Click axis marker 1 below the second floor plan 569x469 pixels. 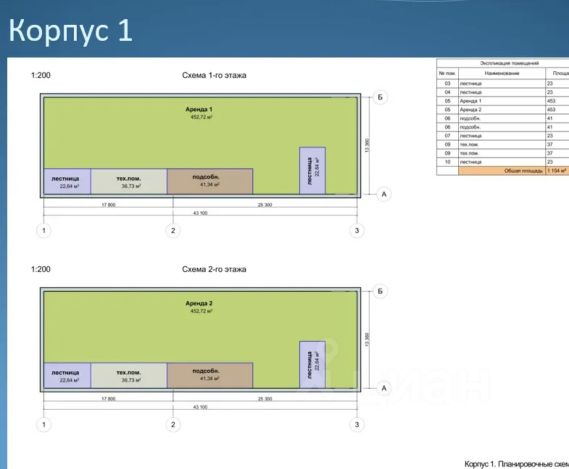(44, 425)
